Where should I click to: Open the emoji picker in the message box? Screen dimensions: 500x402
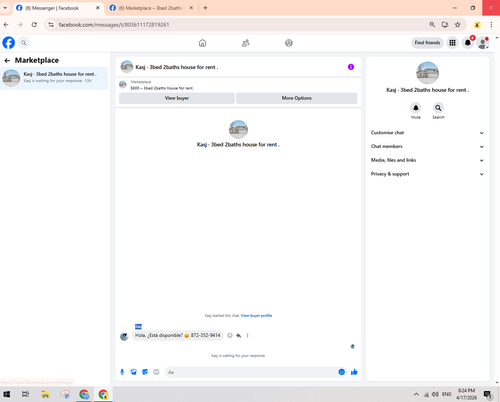tap(342, 372)
